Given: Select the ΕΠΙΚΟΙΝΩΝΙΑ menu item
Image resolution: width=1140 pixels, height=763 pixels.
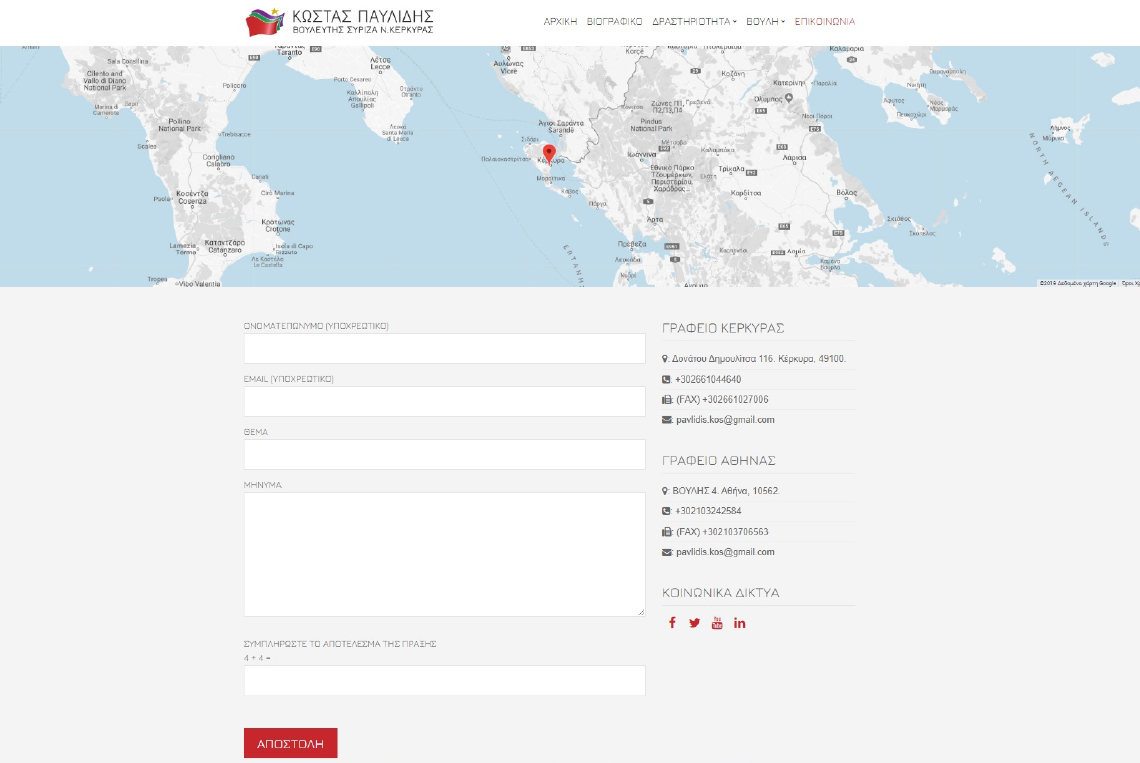Looking at the screenshot, I should (824, 22).
